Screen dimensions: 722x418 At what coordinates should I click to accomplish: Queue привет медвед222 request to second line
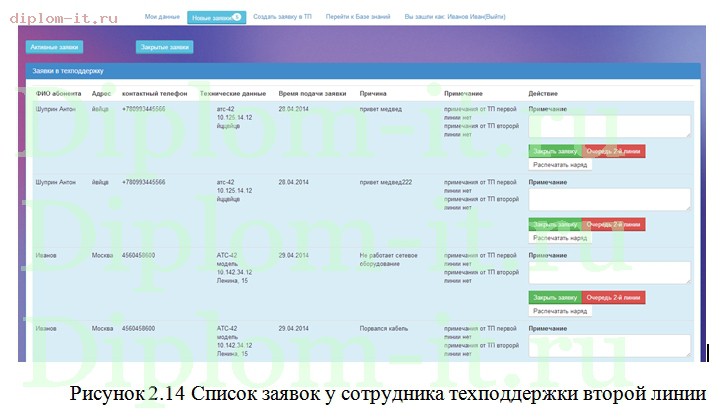(x=613, y=225)
